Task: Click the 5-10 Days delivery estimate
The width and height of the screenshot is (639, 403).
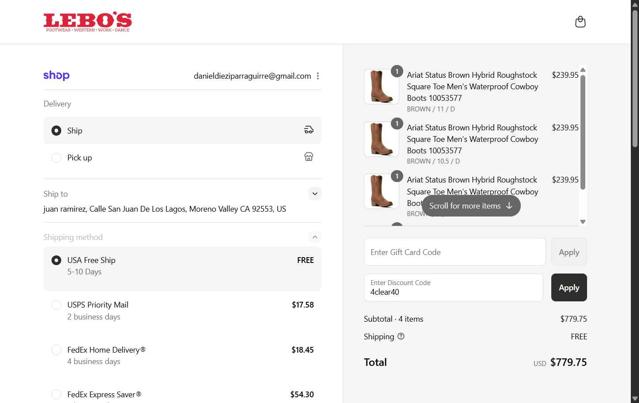Action: [x=84, y=272]
